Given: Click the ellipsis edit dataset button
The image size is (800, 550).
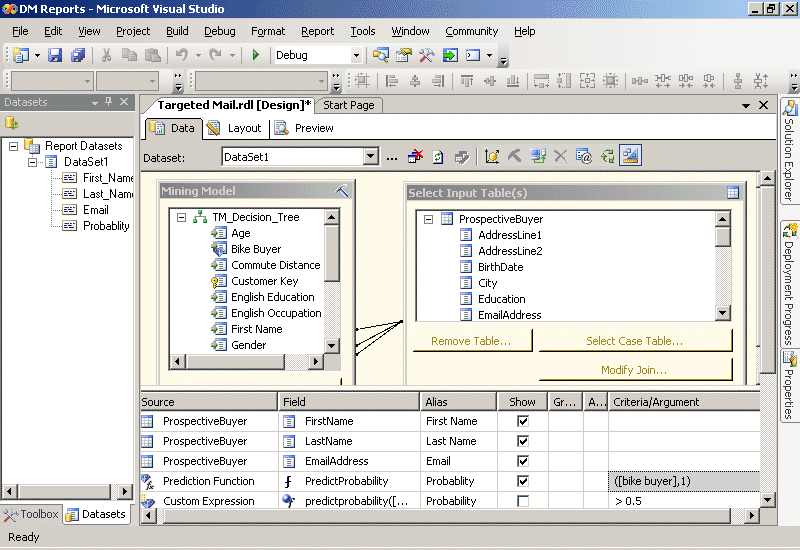Looking at the screenshot, I should [392, 158].
